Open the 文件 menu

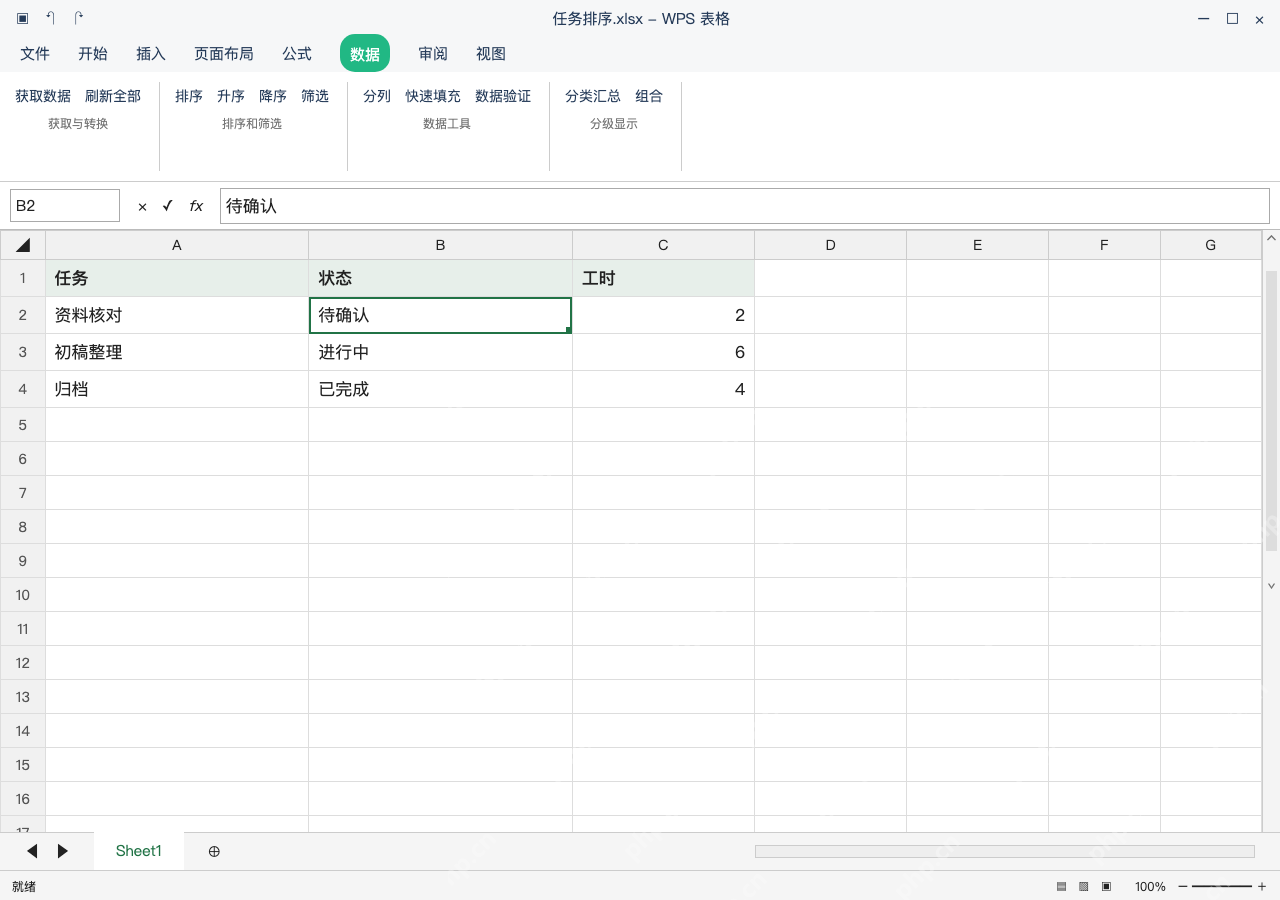pyautogui.click(x=35, y=54)
